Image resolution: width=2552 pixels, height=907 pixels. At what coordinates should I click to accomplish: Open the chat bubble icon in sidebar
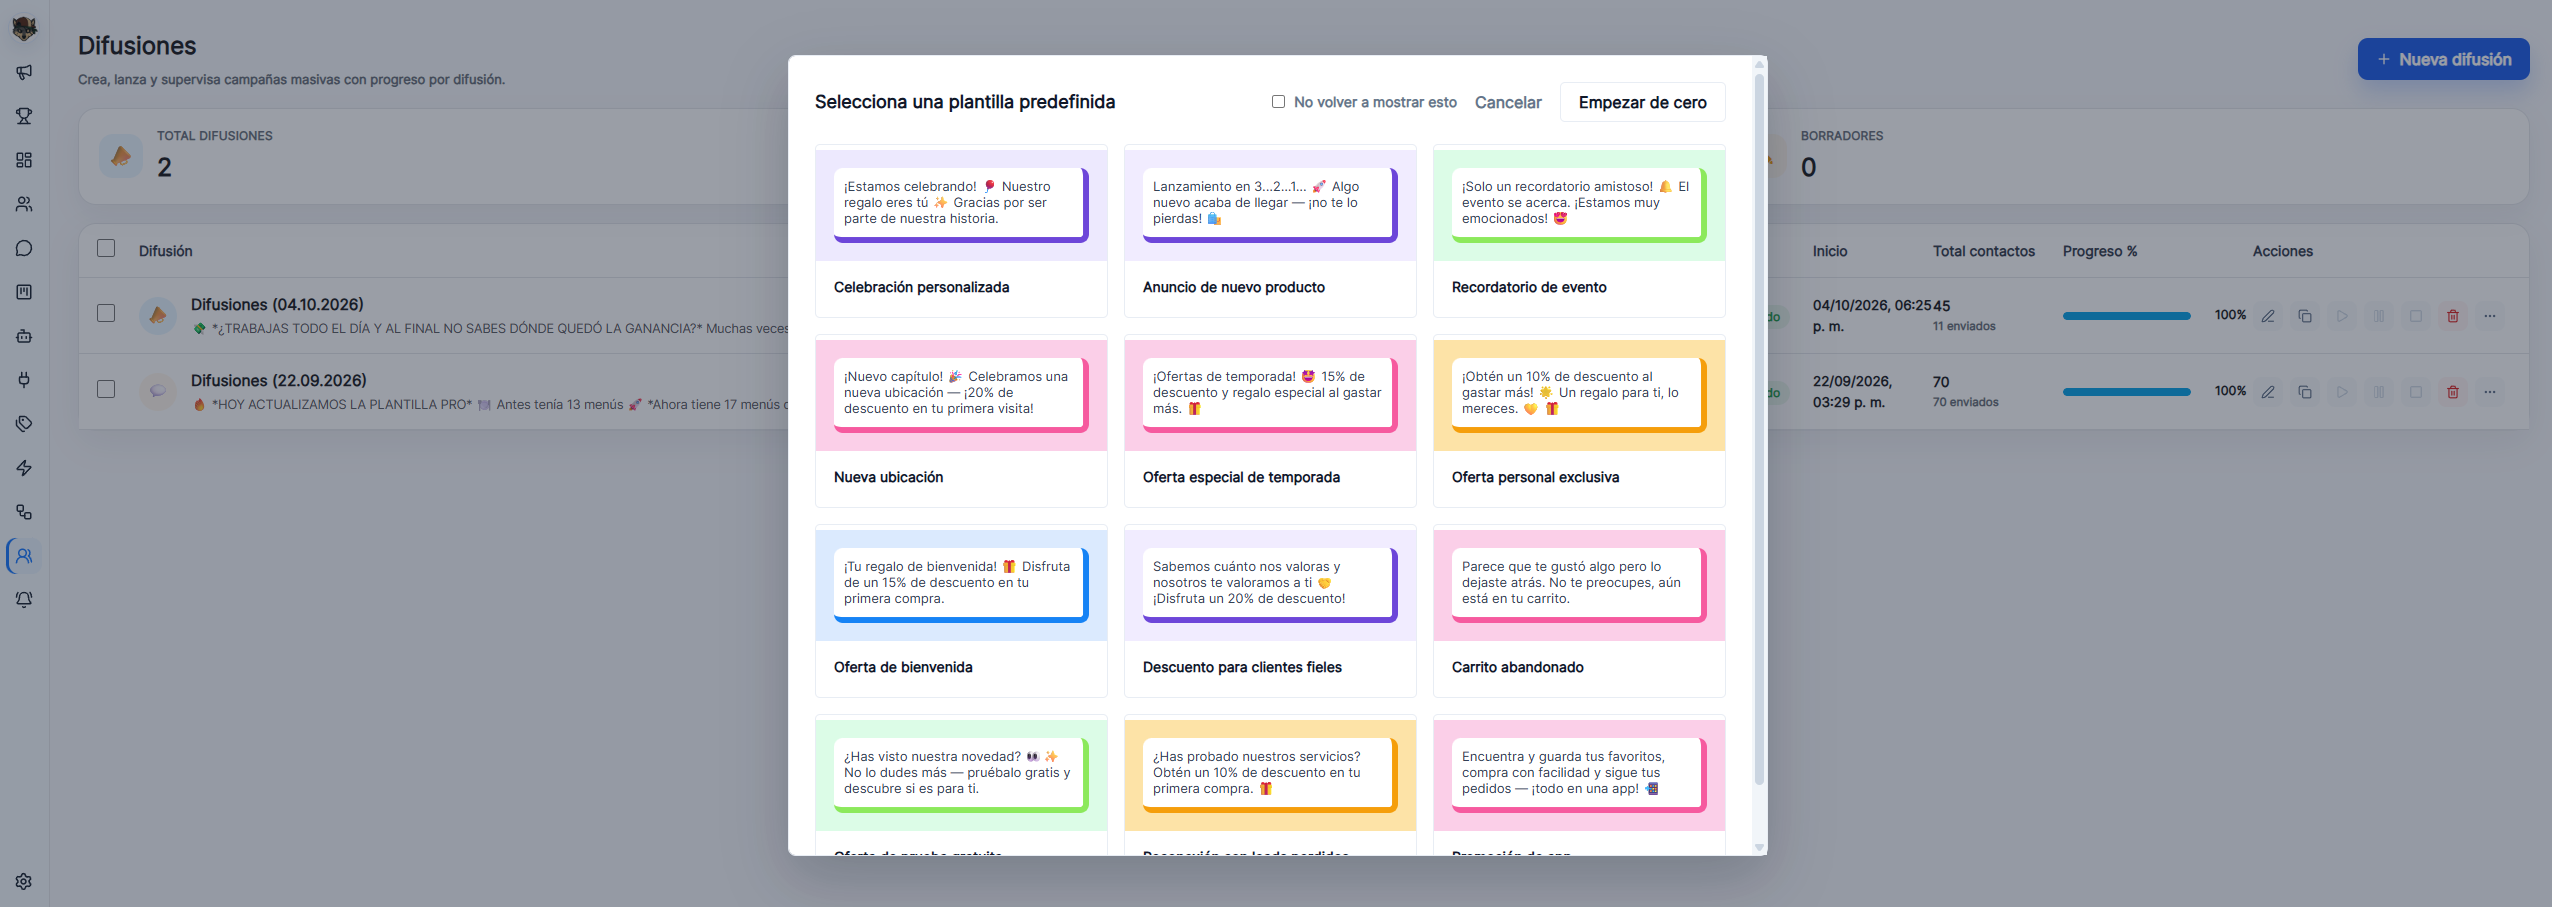coord(24,248)
